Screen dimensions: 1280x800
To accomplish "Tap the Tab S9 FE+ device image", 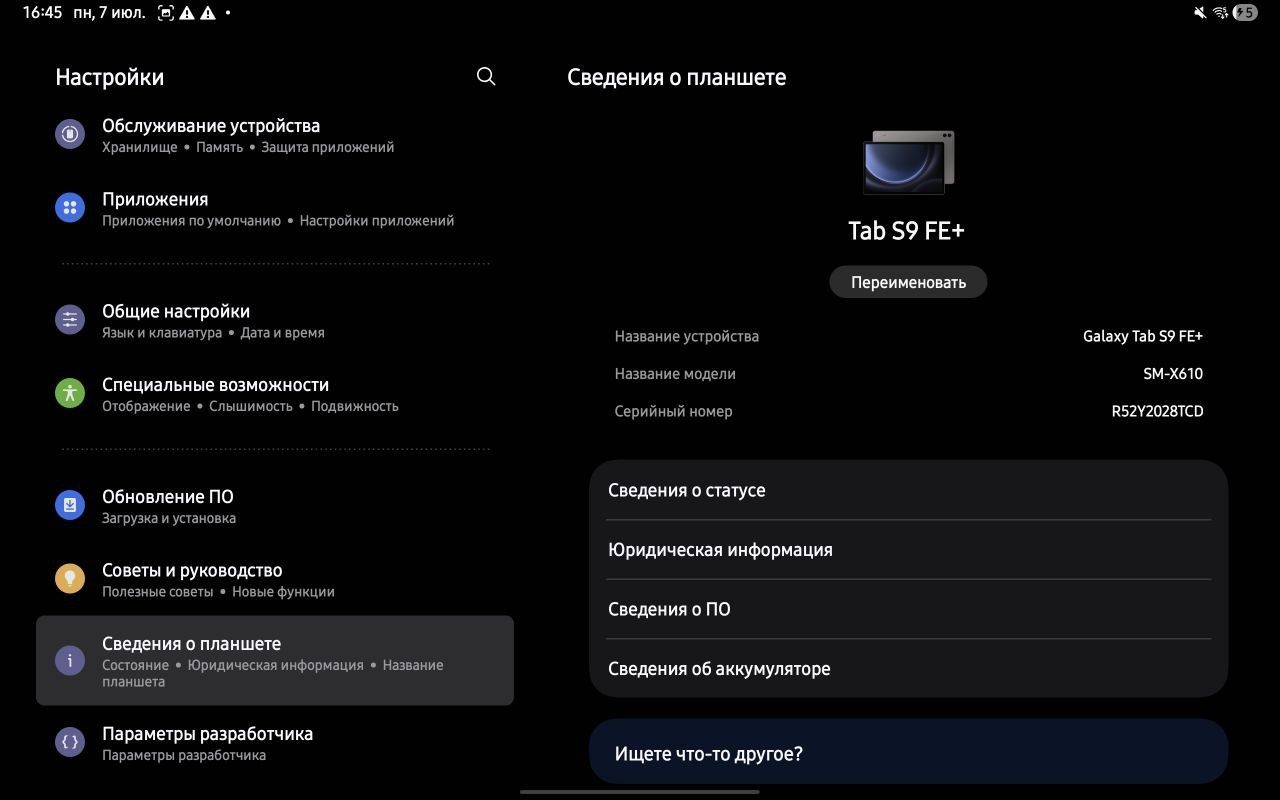I will pos(908,162).
